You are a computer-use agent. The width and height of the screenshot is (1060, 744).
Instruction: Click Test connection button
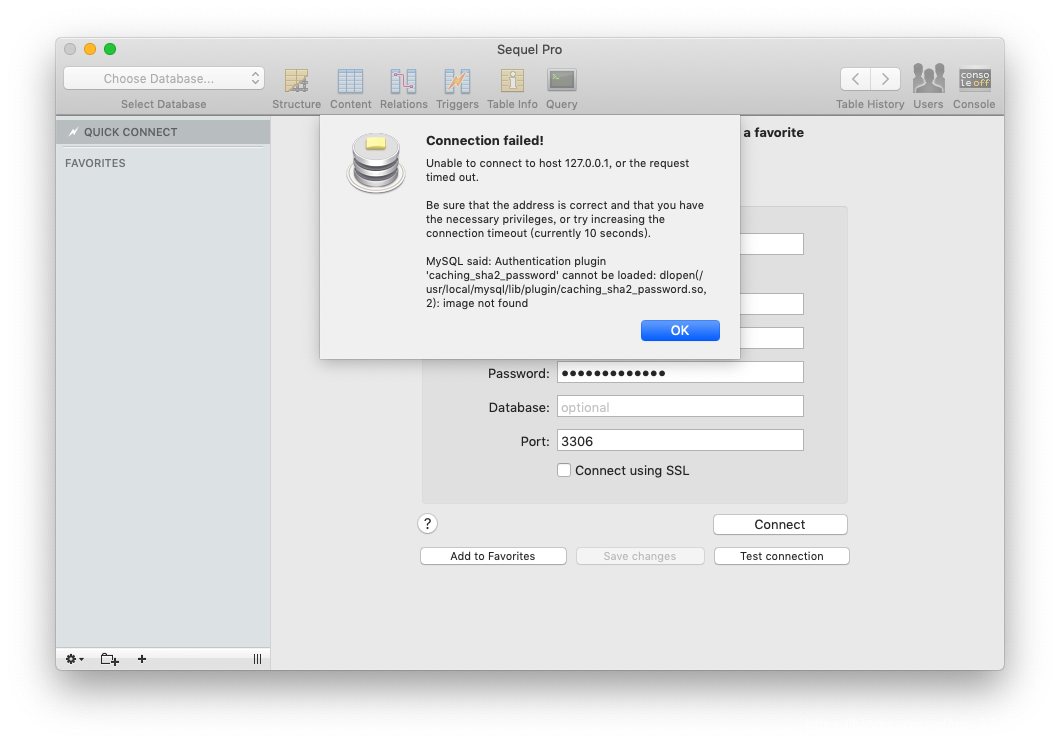(x=781, y=556)
